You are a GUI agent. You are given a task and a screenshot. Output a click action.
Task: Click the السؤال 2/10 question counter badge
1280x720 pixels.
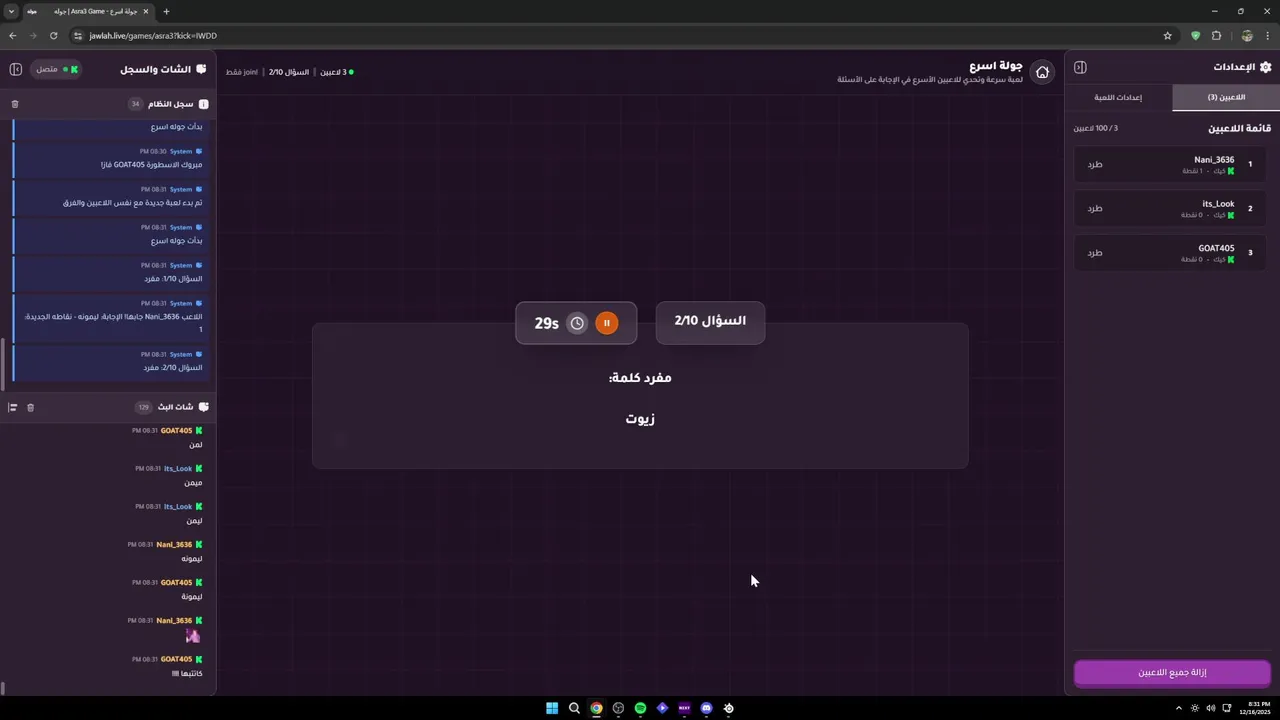click(710, 322)
